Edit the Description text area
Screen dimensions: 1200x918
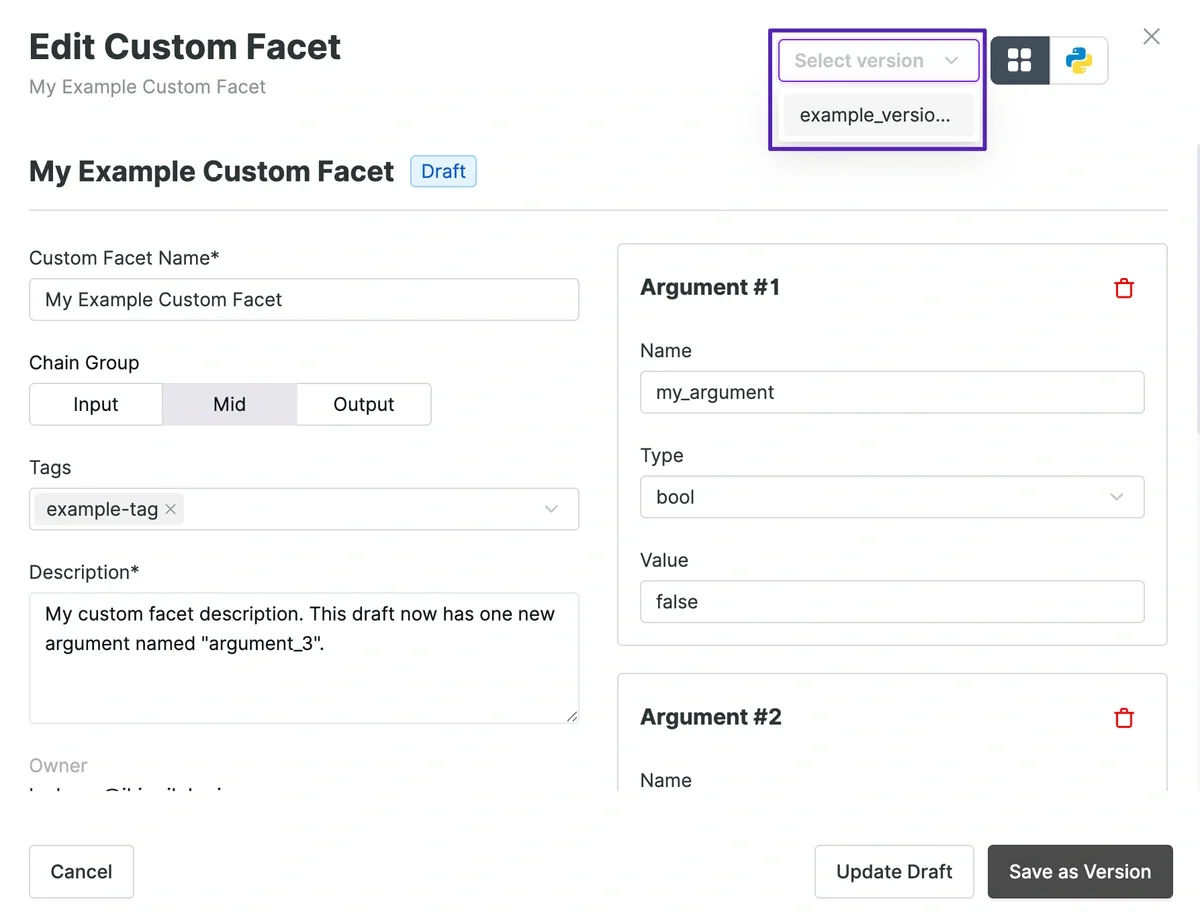point(304,658)
